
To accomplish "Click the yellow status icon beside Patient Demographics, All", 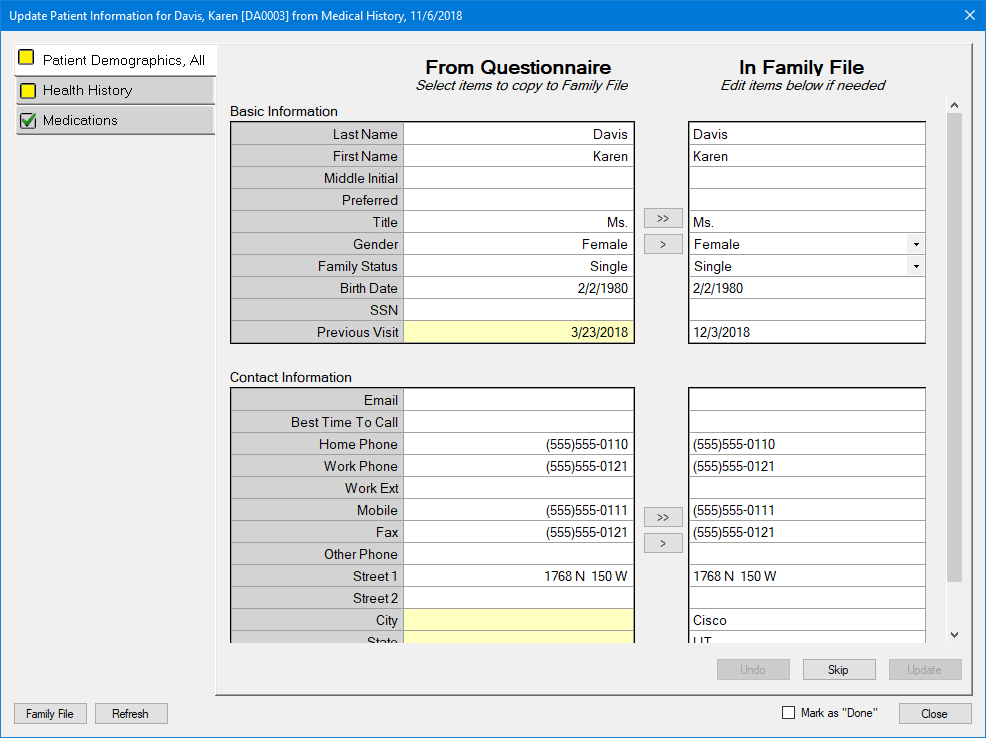I will click(x=27, y=59).
